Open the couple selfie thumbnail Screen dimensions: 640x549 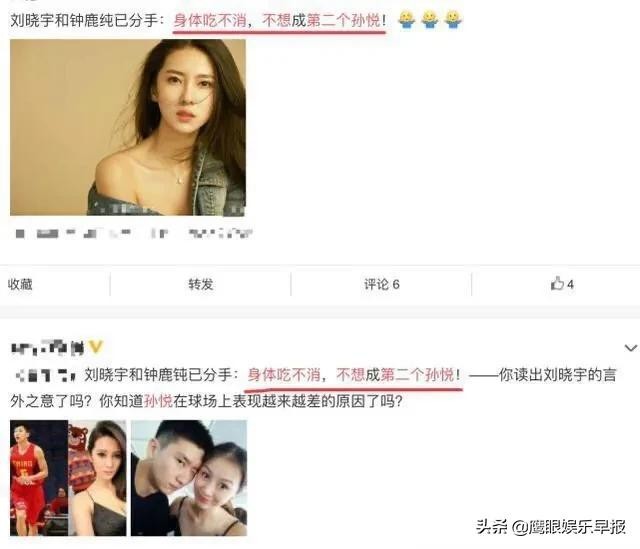[189, 478]
